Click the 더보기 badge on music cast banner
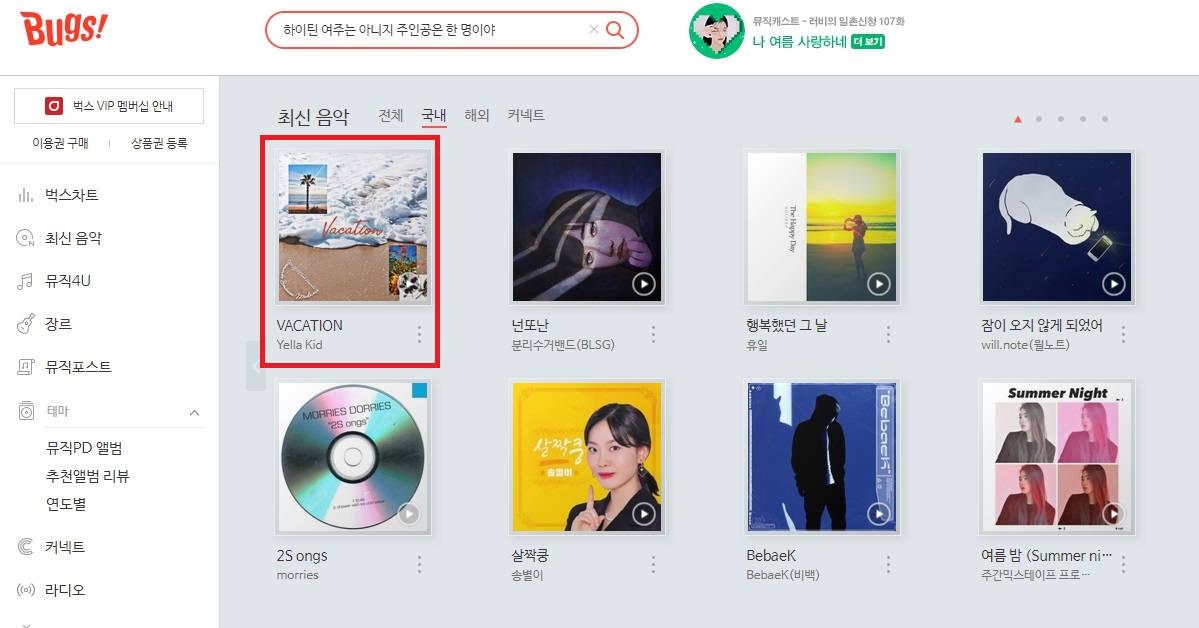Viewport: 1199px width, 628px height. pos(868,41)
